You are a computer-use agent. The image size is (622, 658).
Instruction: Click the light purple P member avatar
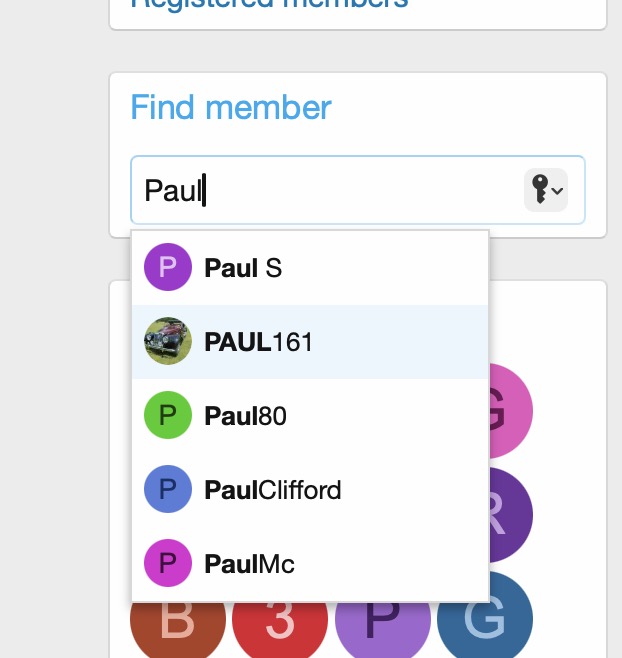point(382,626)
